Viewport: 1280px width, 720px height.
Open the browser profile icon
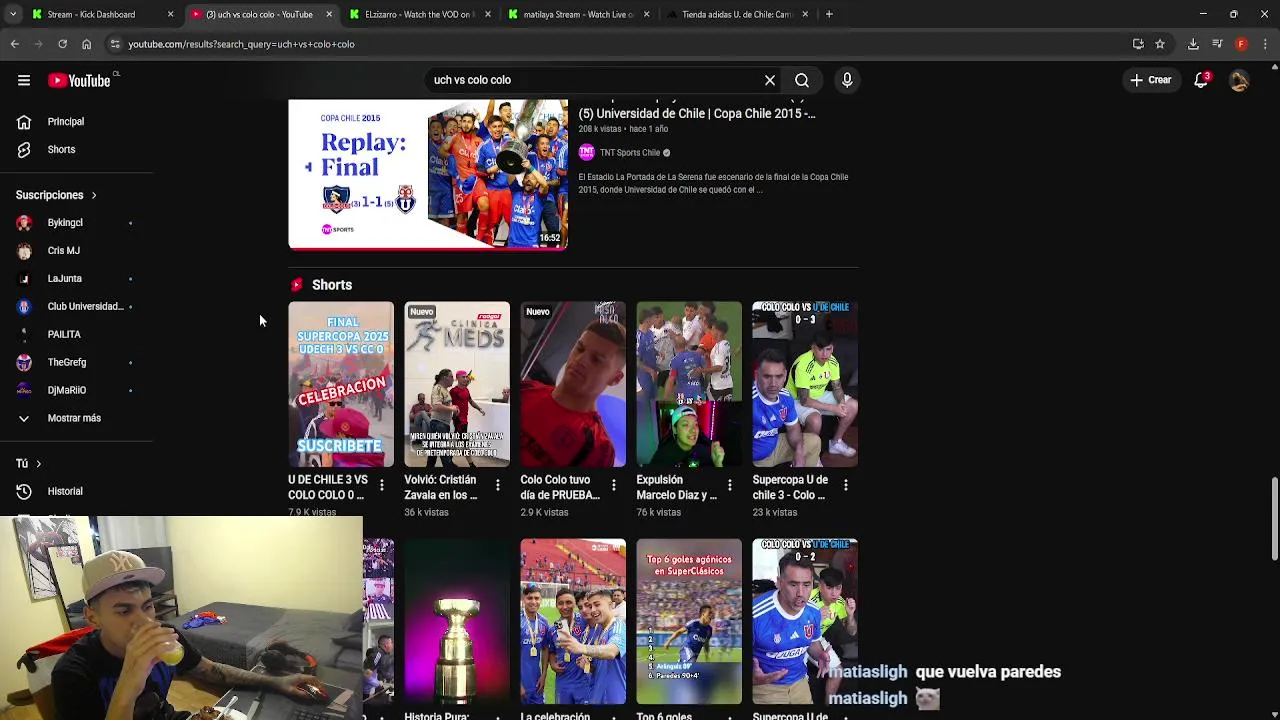coord(1241,44)
